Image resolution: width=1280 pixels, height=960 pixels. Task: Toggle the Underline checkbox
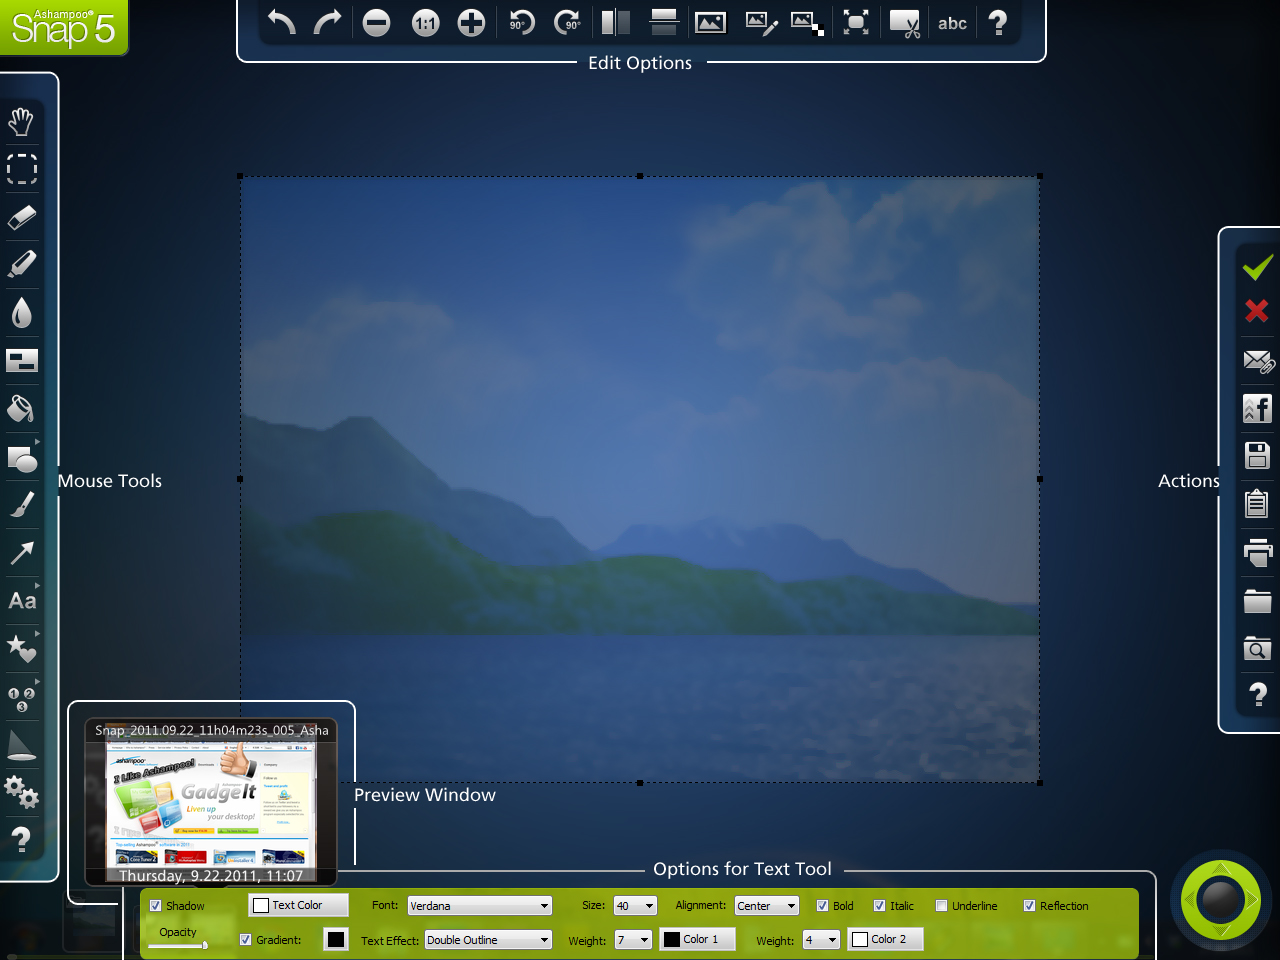point(942,906)
